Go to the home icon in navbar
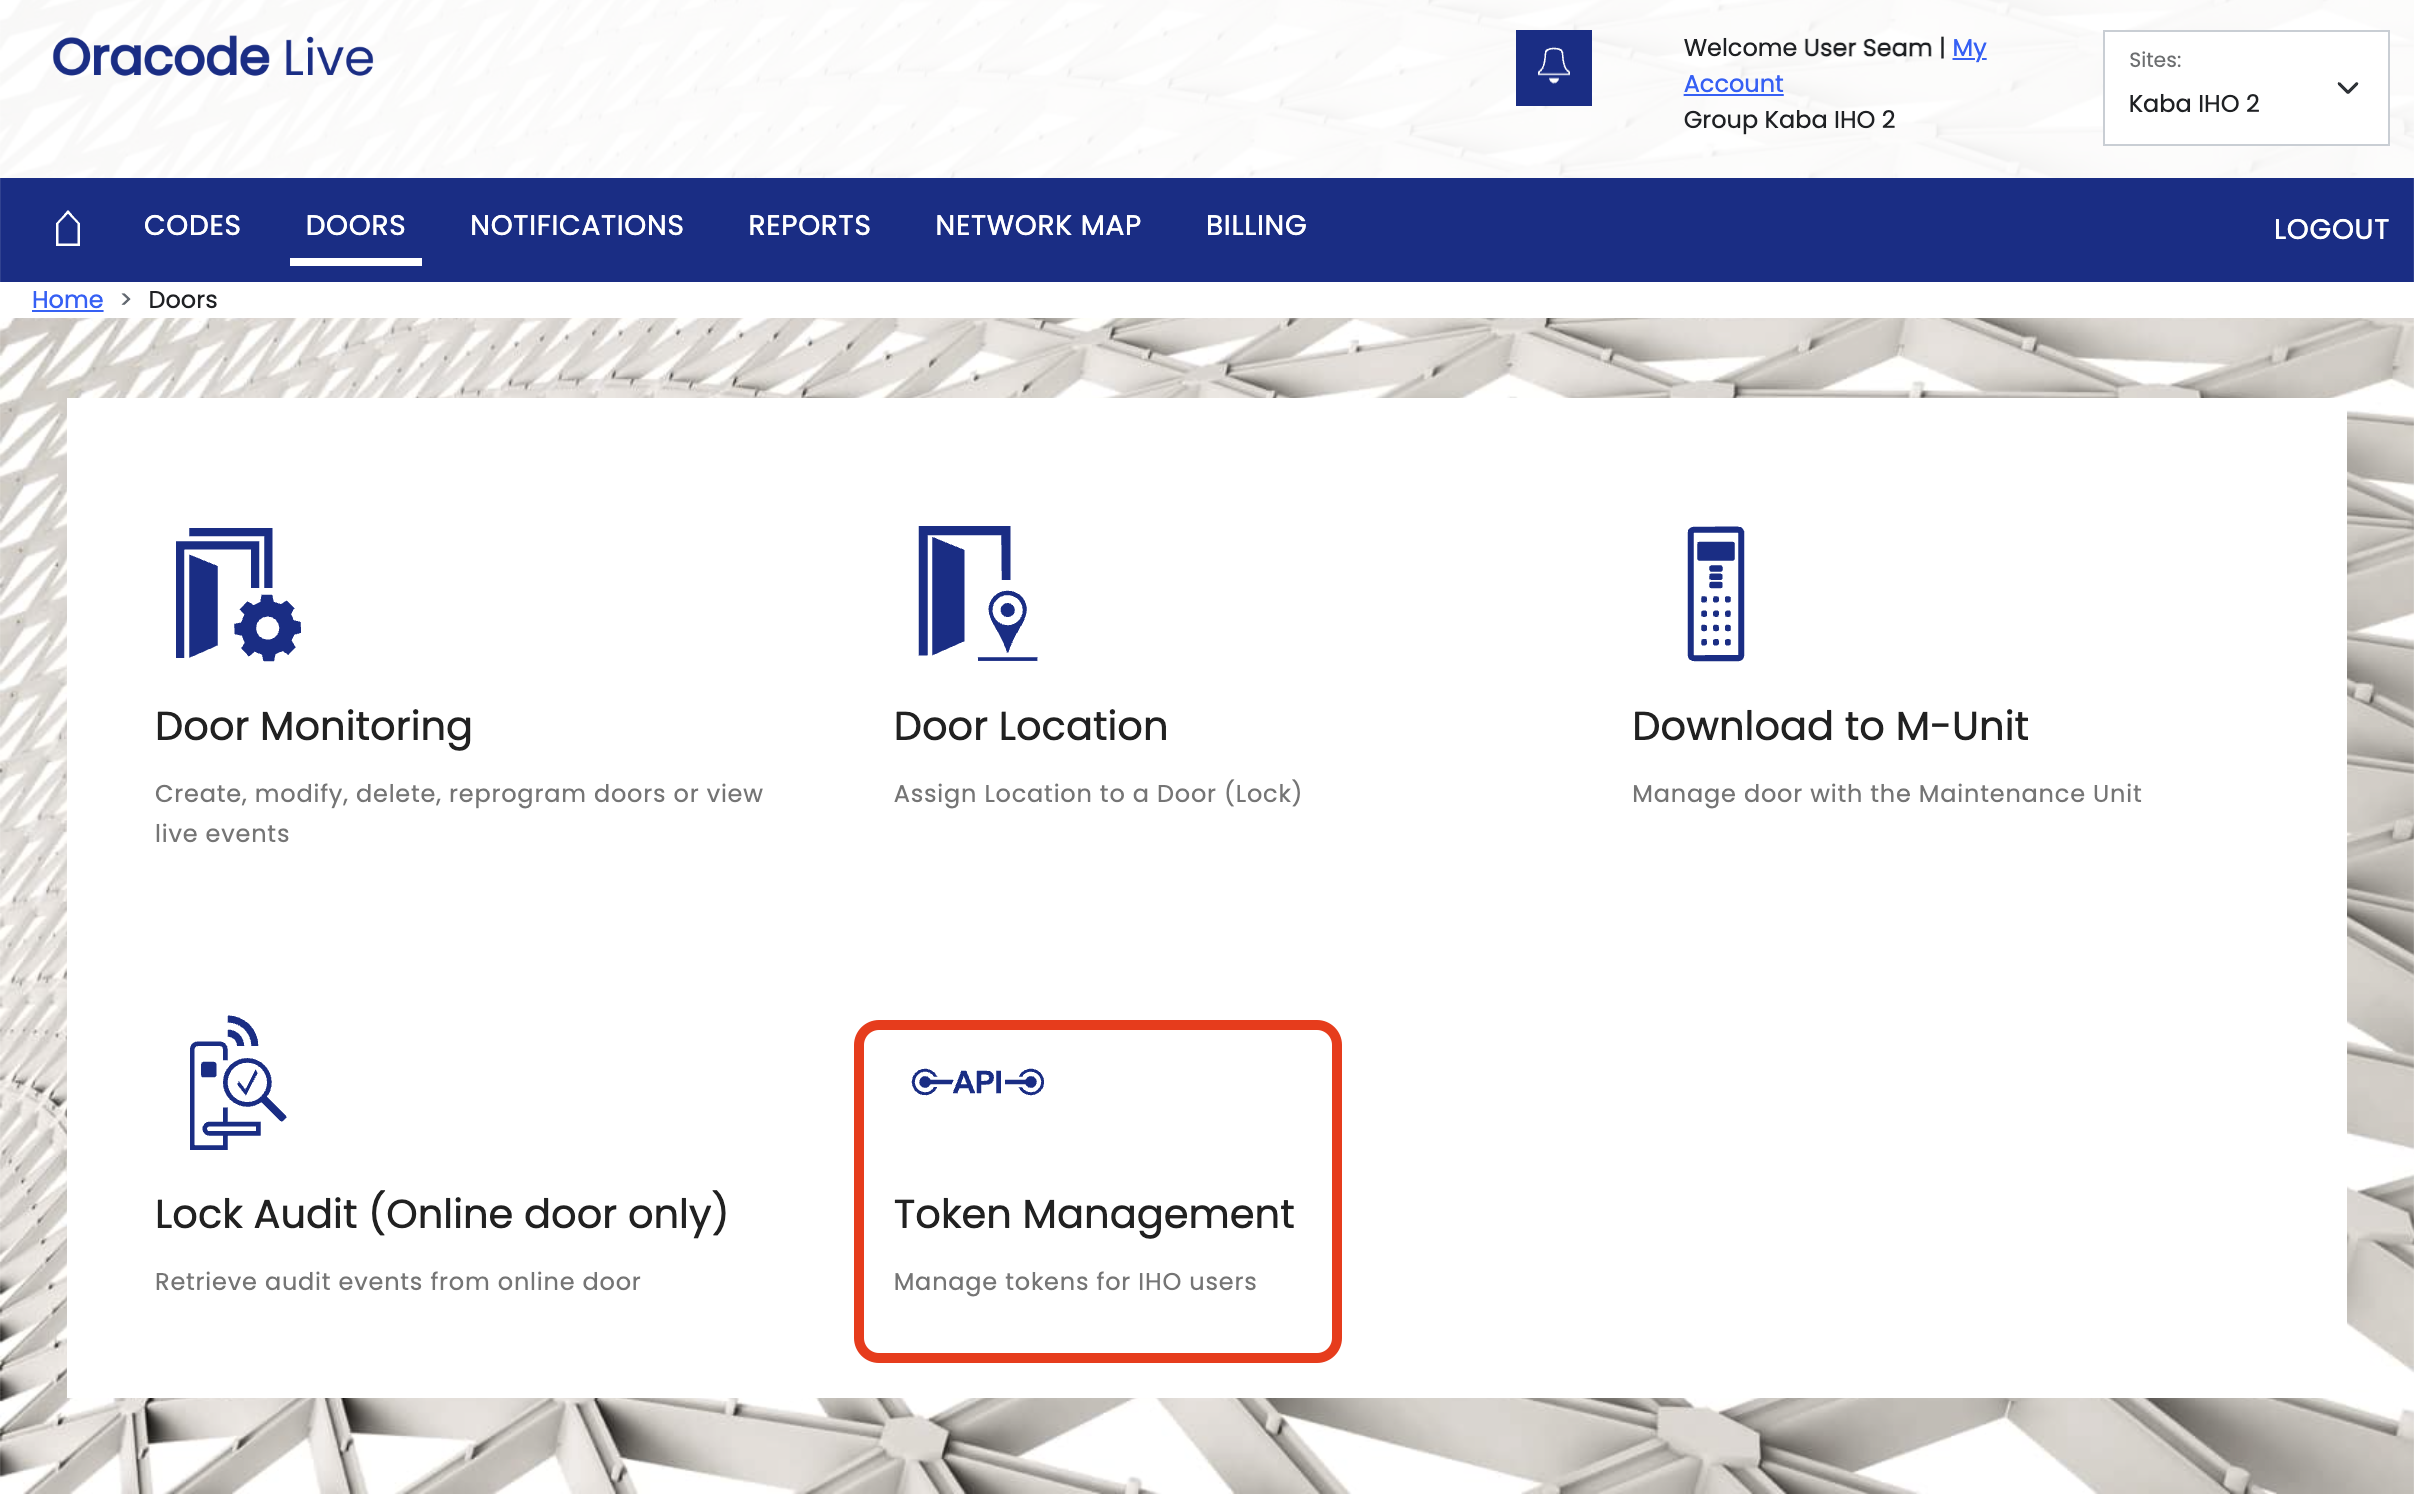 click(68, 228)
